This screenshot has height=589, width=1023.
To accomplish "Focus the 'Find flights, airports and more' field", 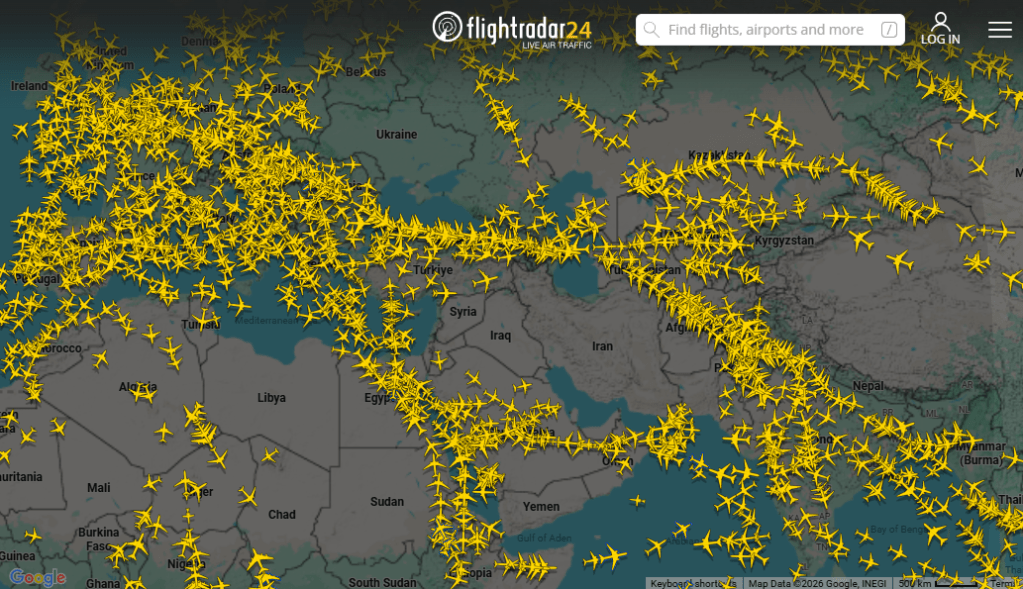I will point(765,30).
